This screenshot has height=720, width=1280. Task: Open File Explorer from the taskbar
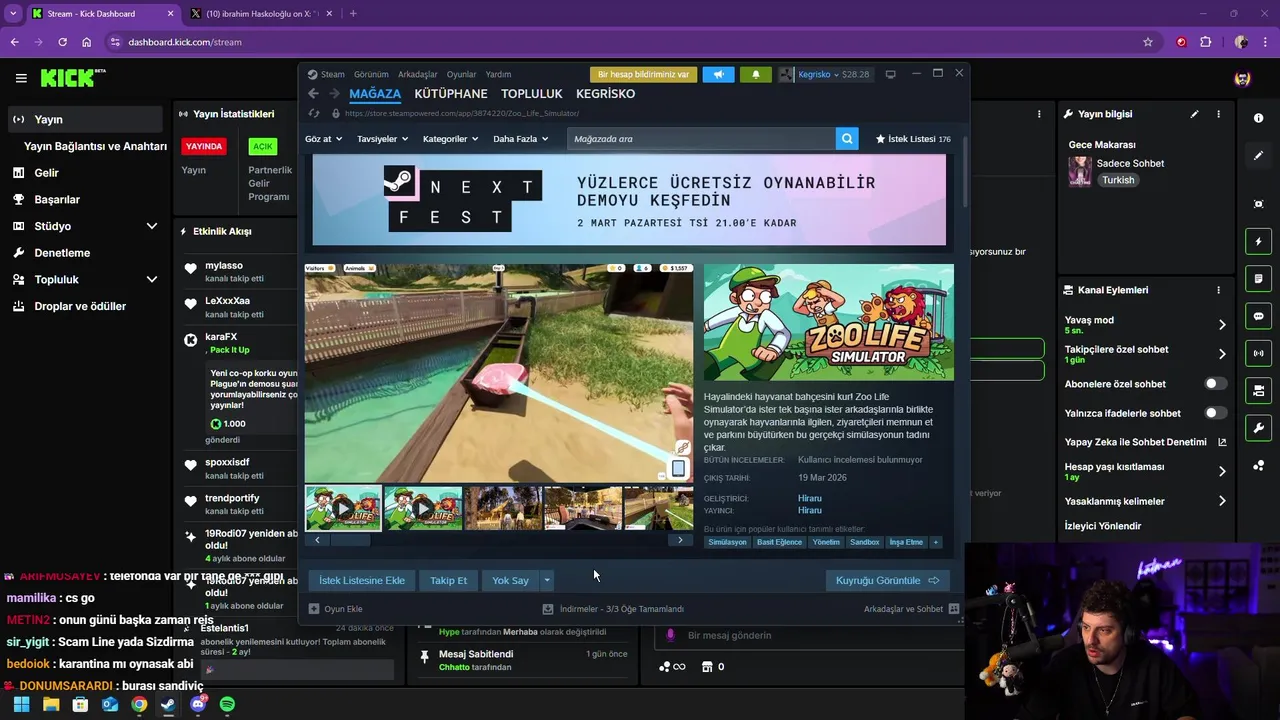(x=51, y=704)
